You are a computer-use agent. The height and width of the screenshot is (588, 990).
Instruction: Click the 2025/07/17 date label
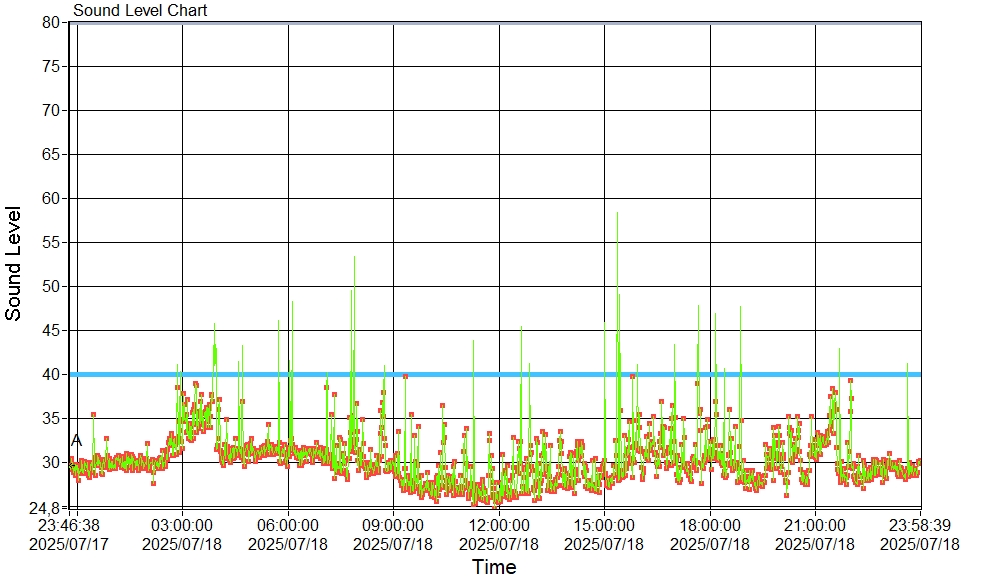[71, 544]
